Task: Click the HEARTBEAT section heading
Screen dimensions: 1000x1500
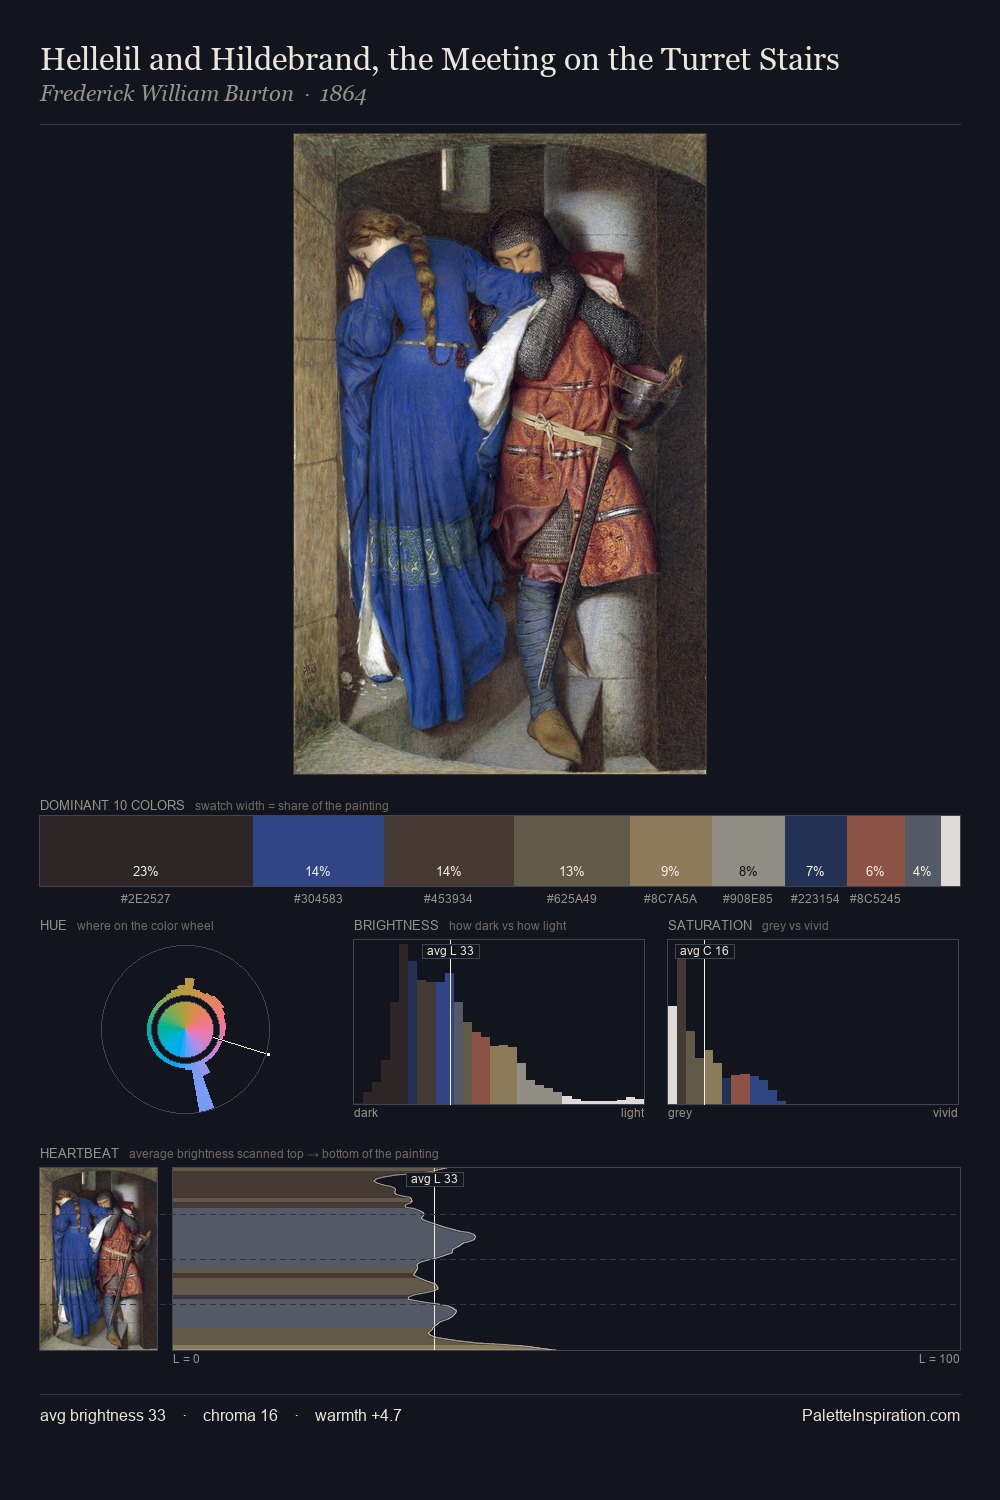Action: tap(79, 1153)
